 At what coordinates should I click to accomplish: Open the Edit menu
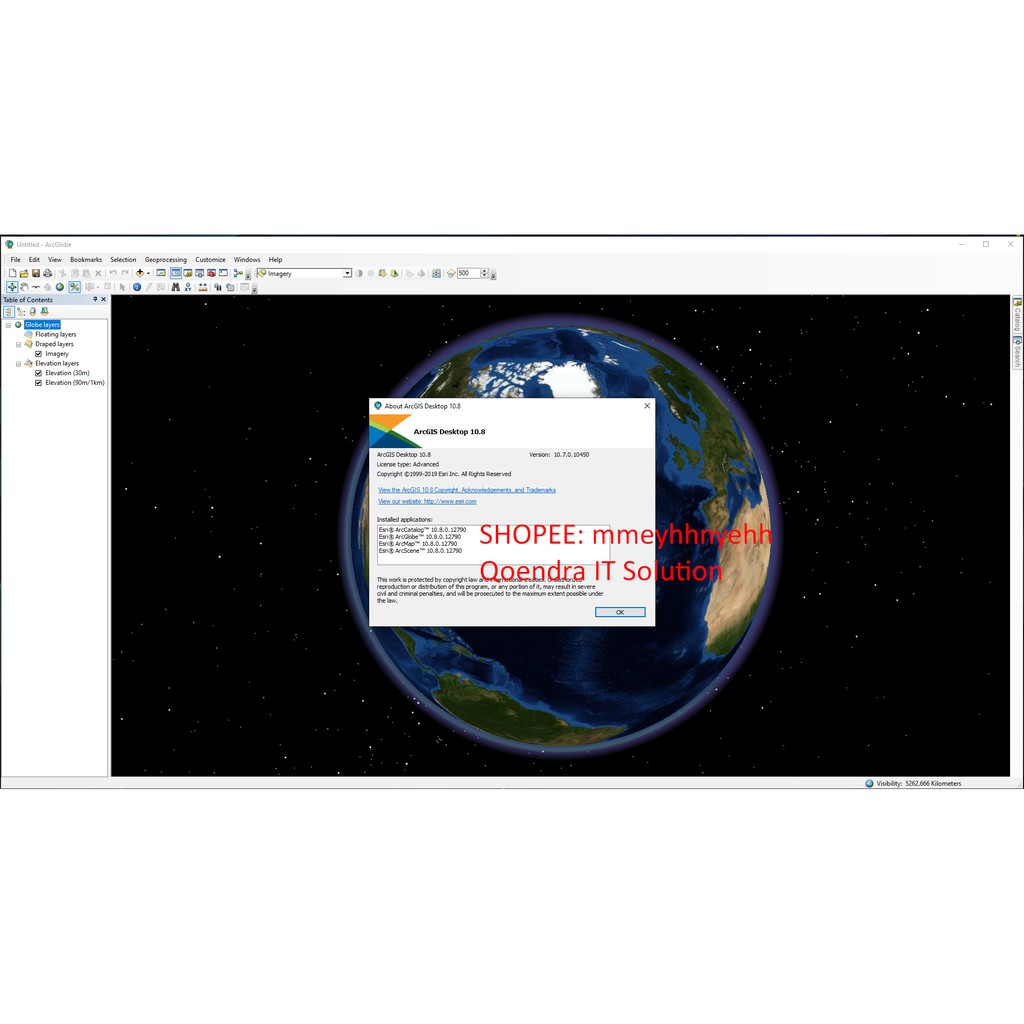point(34,259)
